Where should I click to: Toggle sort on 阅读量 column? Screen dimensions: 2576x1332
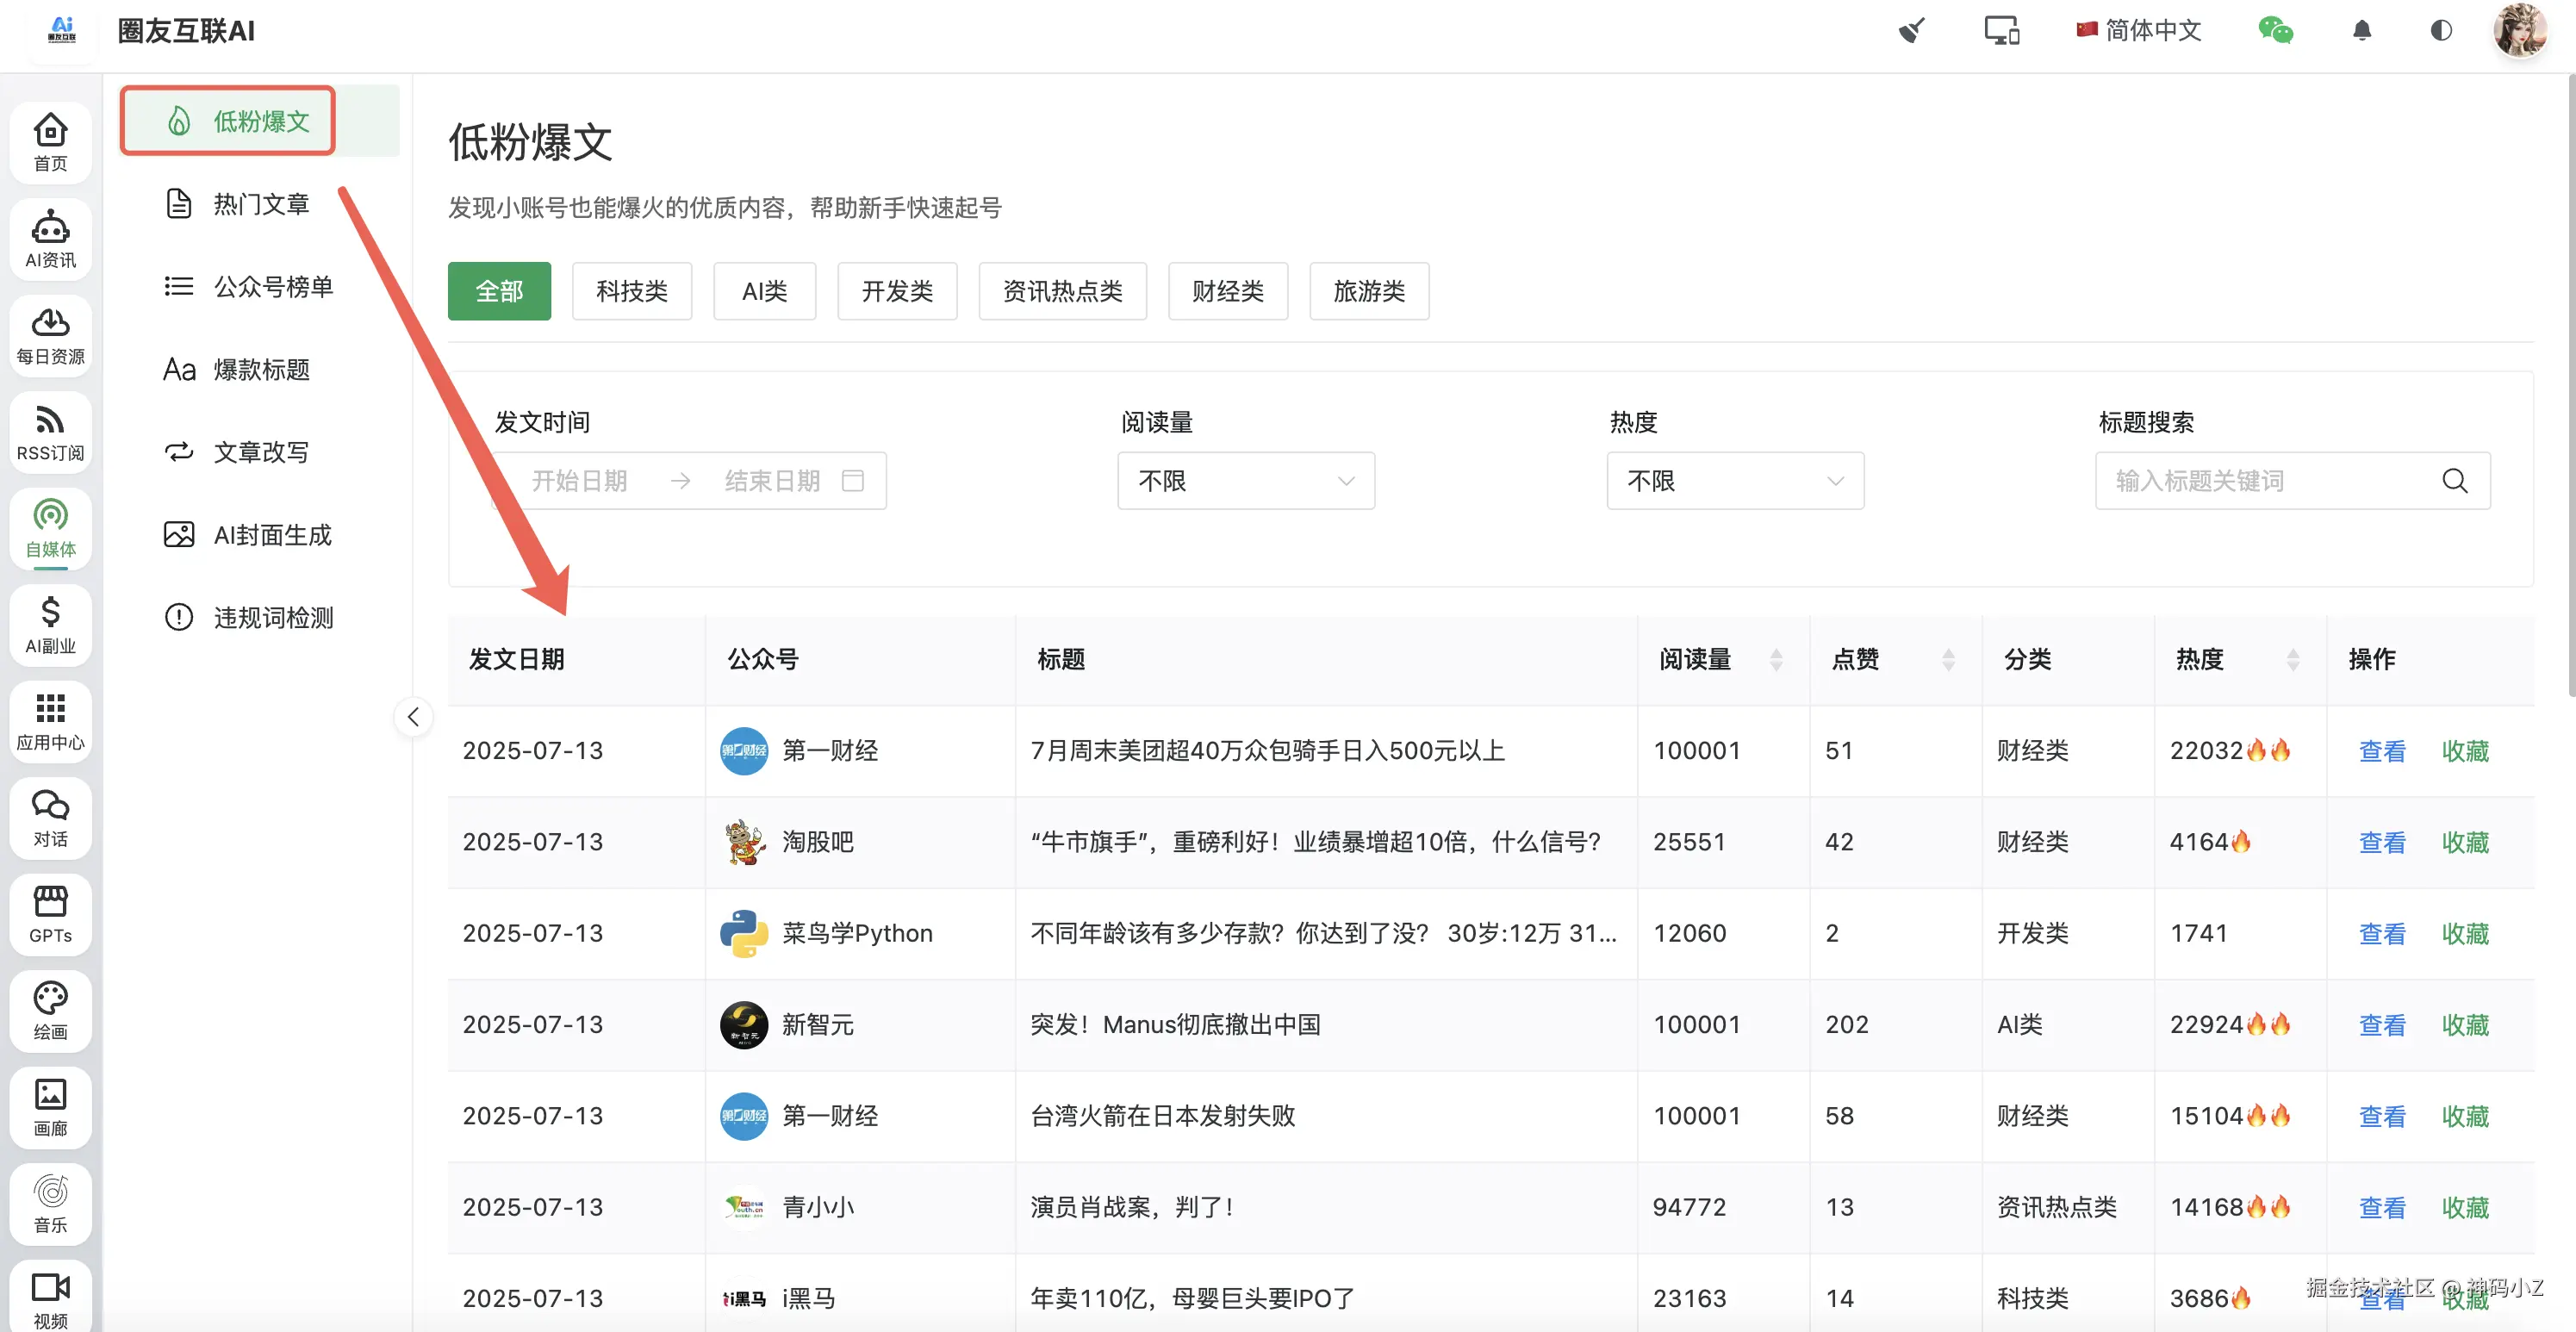point(1775,660)
